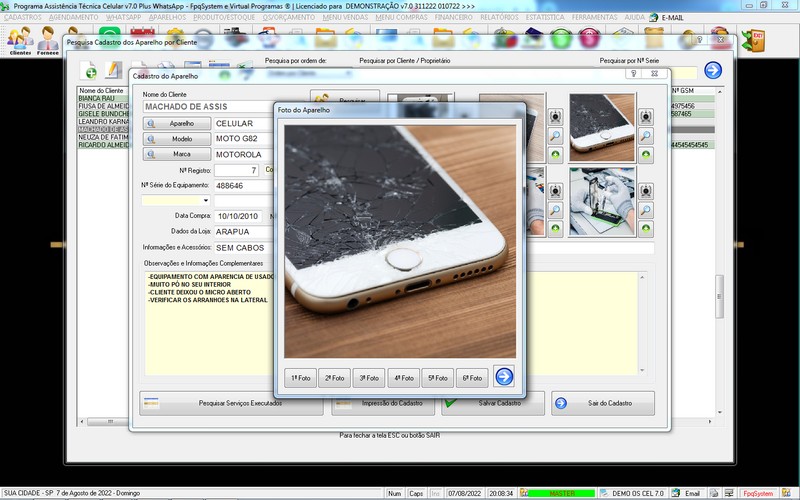Open the top-right broken phone thumbnail
This screenshot has height=500, width=800.
pyautogui.click(x=603, y=127)
